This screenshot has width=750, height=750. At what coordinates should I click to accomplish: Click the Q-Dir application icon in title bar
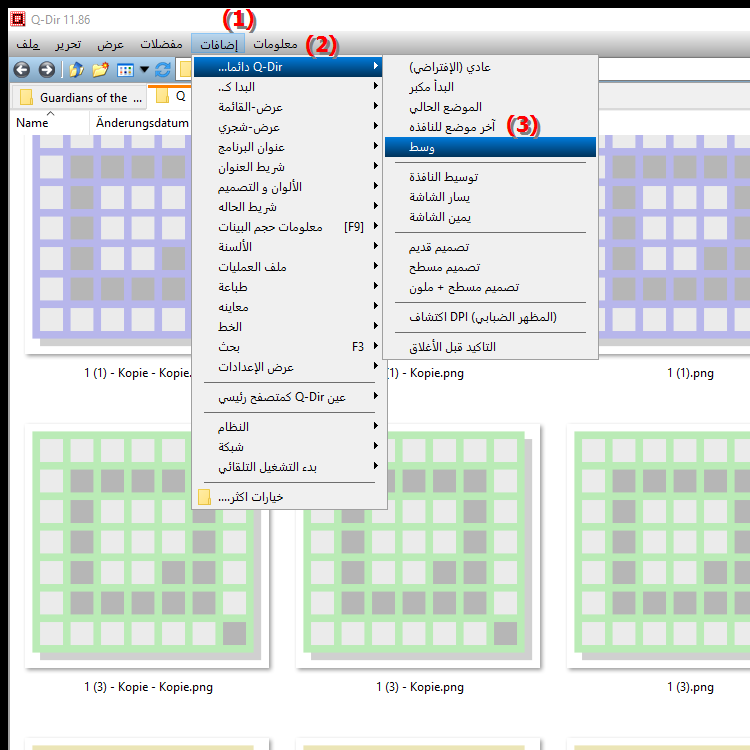pyautogui.click(x=18, y=19)
